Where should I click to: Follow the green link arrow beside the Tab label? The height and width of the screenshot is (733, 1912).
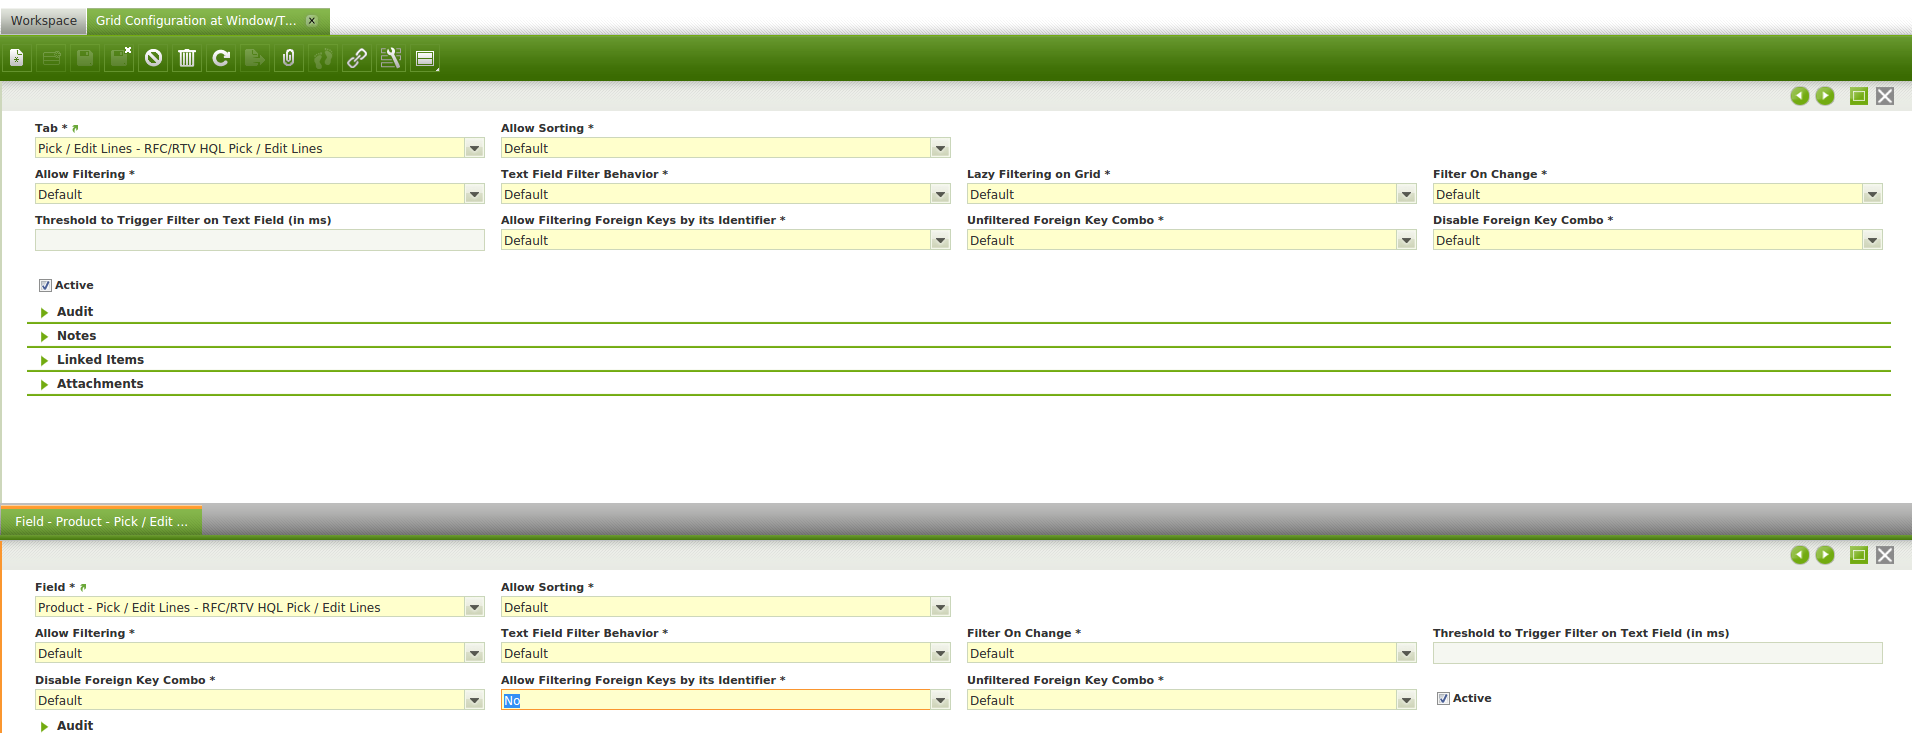click(75, 128)
